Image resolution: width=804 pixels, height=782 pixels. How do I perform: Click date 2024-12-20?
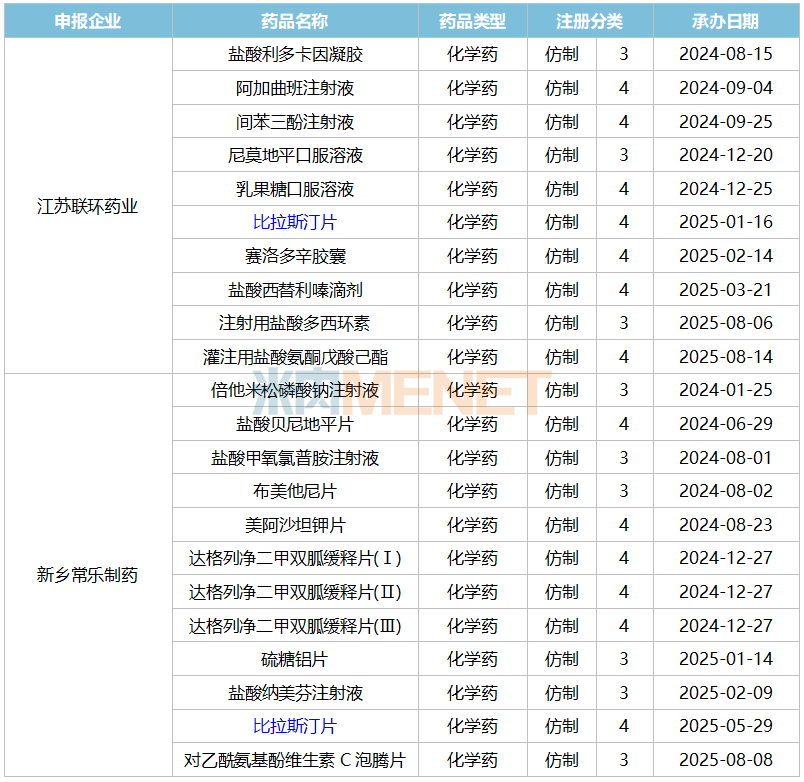pyautogui.click(x=726, y=155)
